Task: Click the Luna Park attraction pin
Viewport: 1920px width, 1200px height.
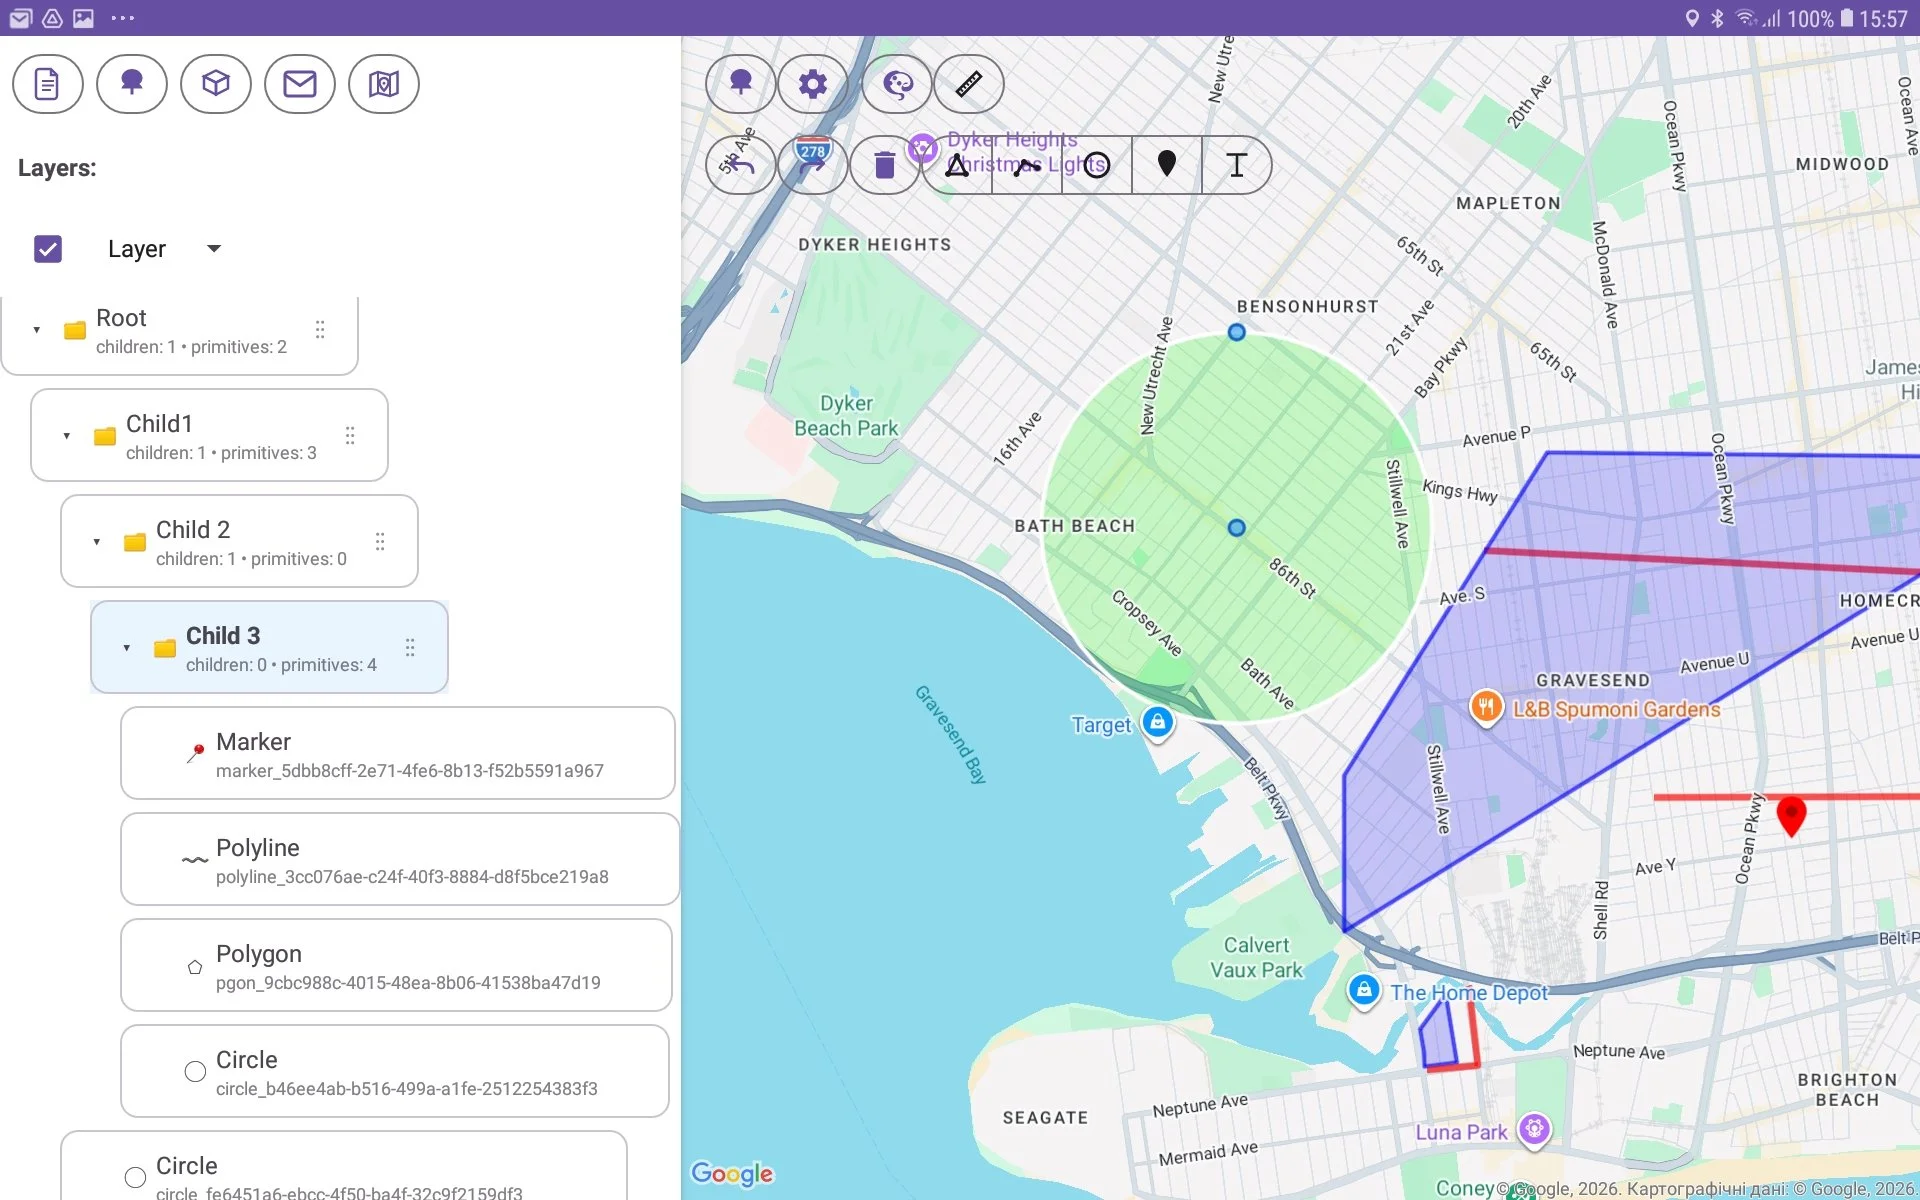Action: 1534,1130
